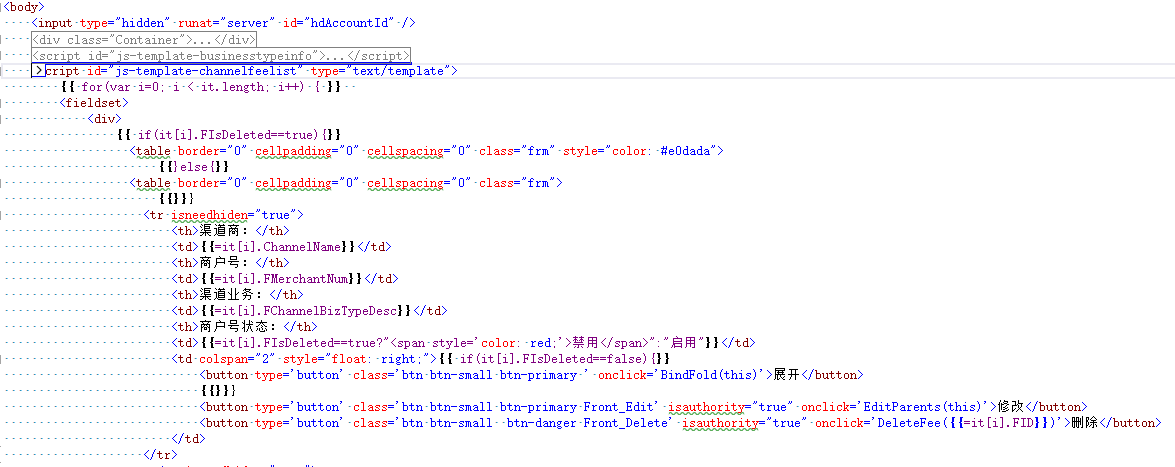The height and width of the screenshot is (467, 1175).
Task: Click the <fieldset> opening tag
Action: coord(94,103)
